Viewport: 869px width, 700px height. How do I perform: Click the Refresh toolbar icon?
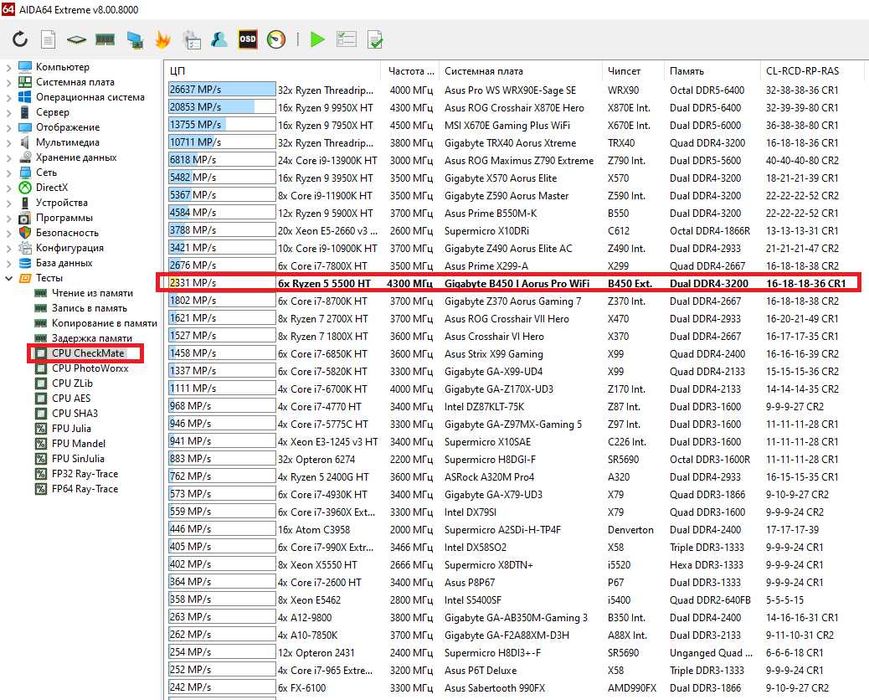(x=20, y=39)
